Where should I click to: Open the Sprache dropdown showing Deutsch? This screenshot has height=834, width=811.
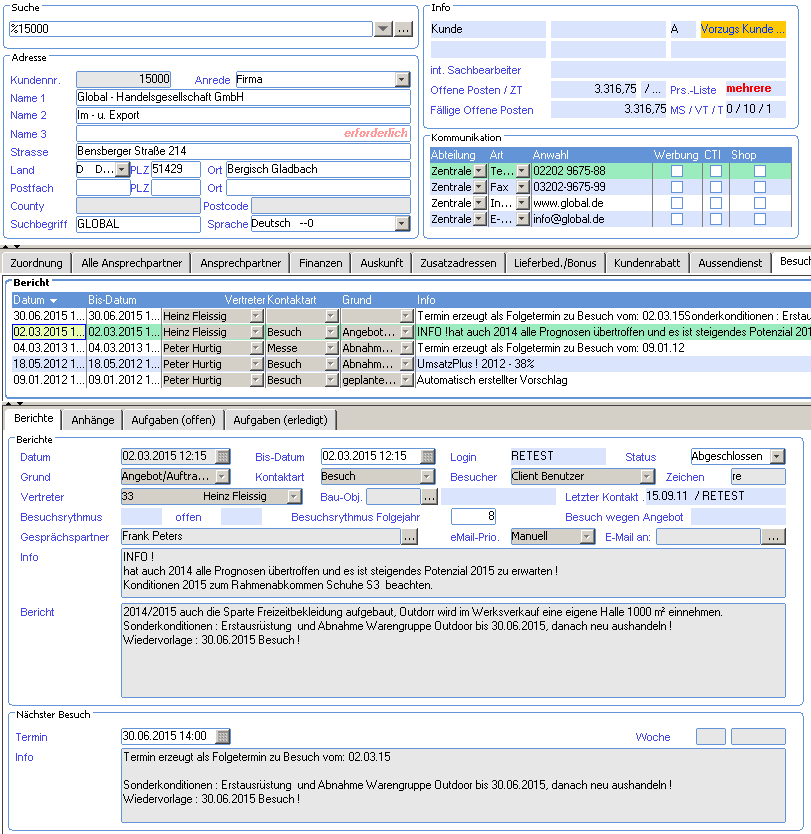coord(403,223)
